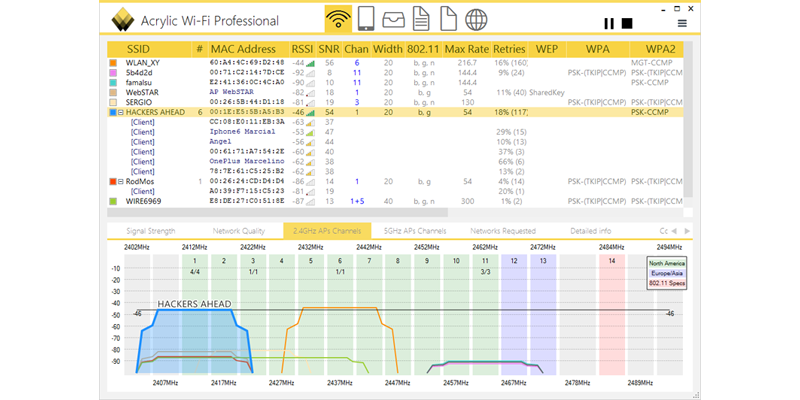The image size is (800, 400).
Task: Collapse the HACKERS AHEAD client list
Action: coord(121,113)
